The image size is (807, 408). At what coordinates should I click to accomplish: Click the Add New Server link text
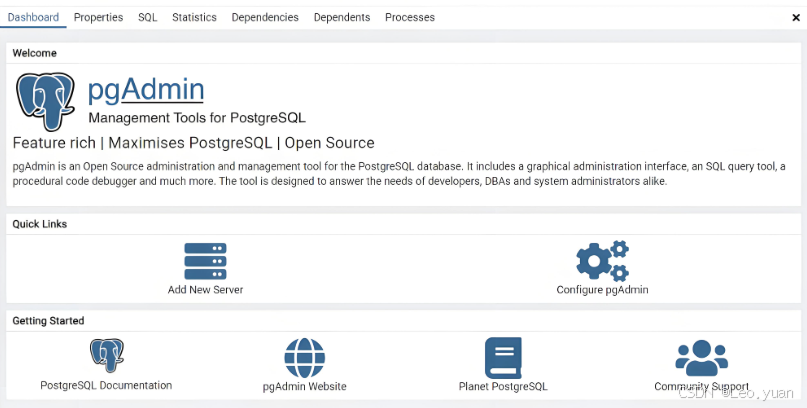pyautogui.click(x=205, y=290)
